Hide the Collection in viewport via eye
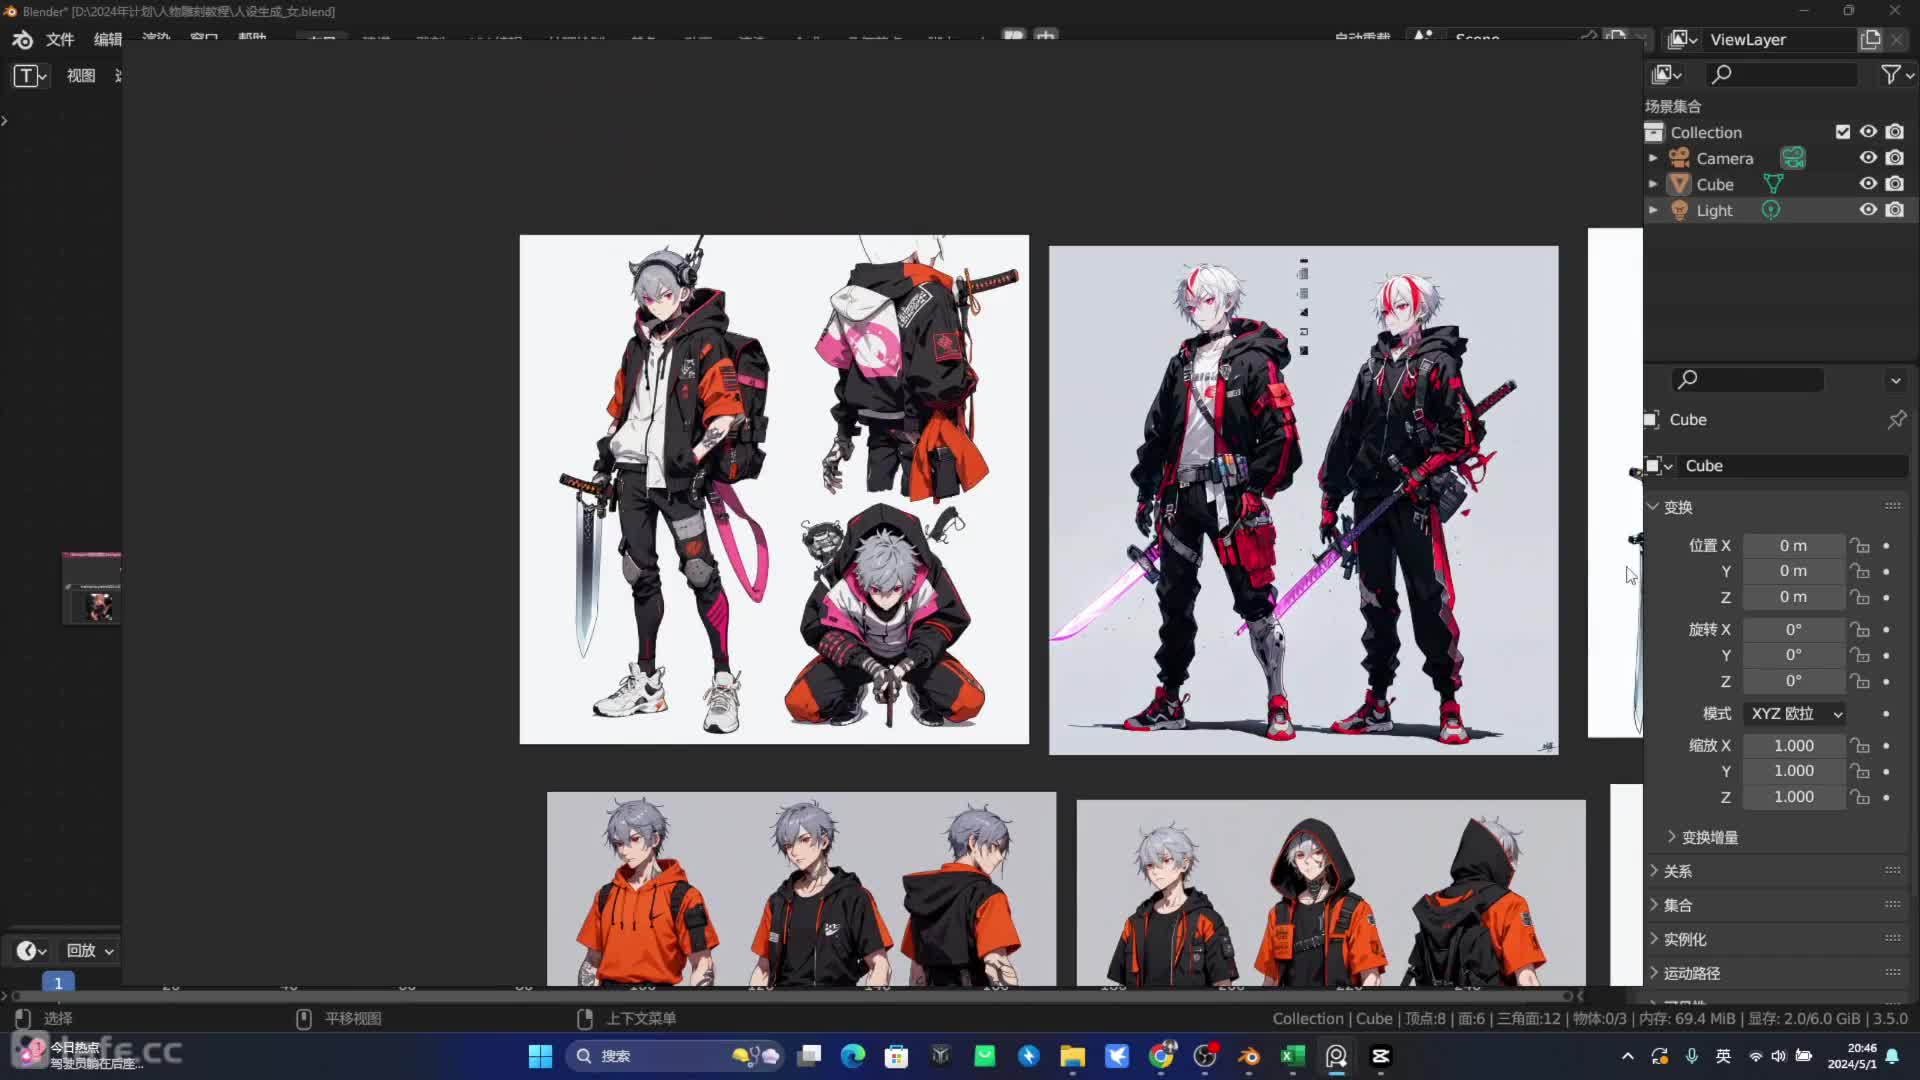Screen dimensions: 1920x1080 [1868, 132]
